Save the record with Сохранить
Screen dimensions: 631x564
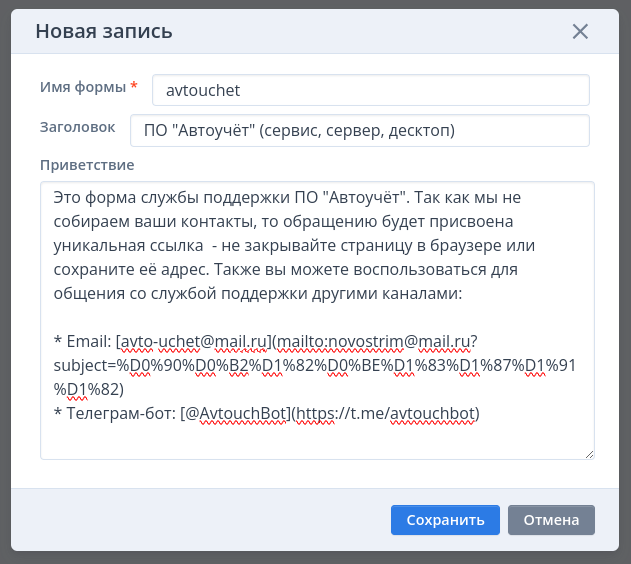pyautogui.click(x=445, y=520)
